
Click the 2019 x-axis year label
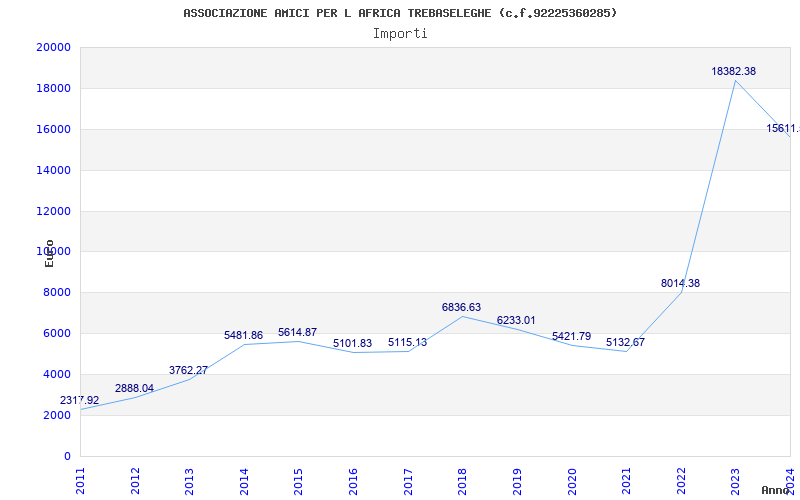click(517, 481)
